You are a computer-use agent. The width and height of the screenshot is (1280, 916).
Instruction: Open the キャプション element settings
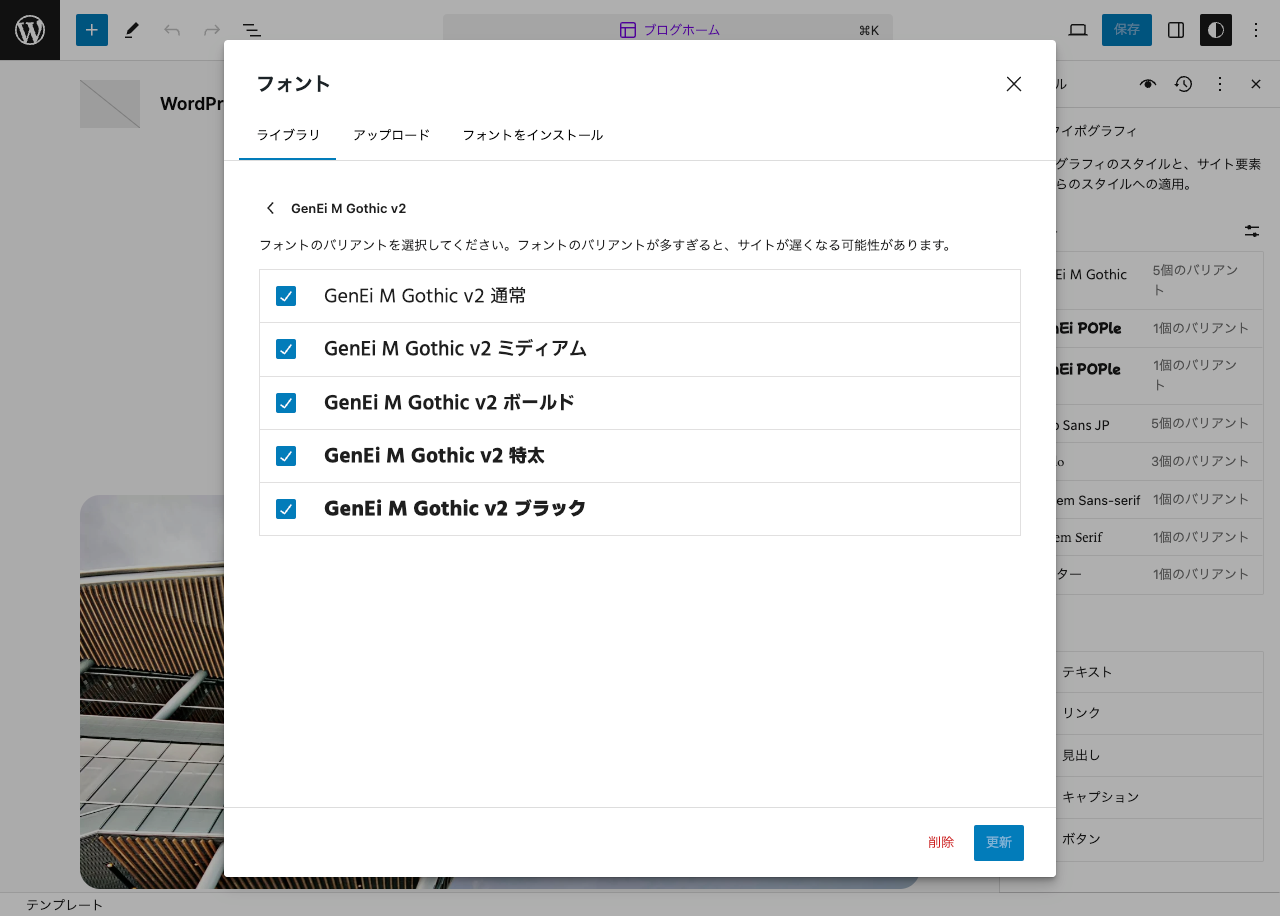point(1160,797)
